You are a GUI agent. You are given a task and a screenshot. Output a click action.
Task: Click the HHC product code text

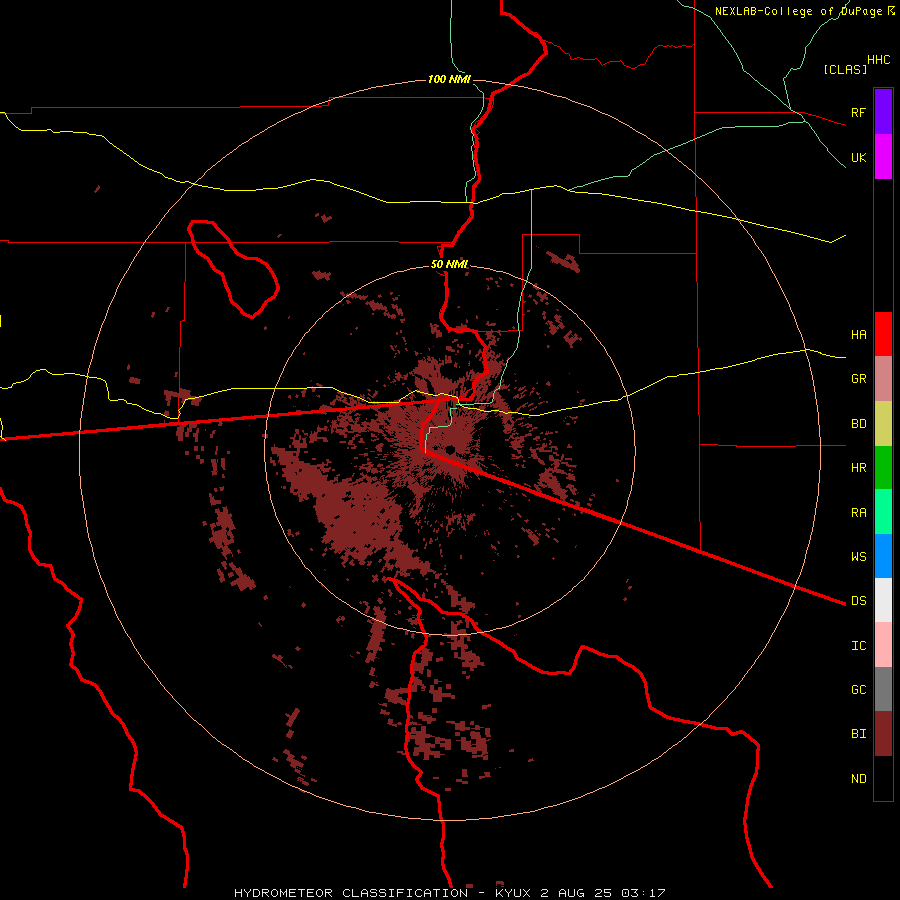pos(878,60)
